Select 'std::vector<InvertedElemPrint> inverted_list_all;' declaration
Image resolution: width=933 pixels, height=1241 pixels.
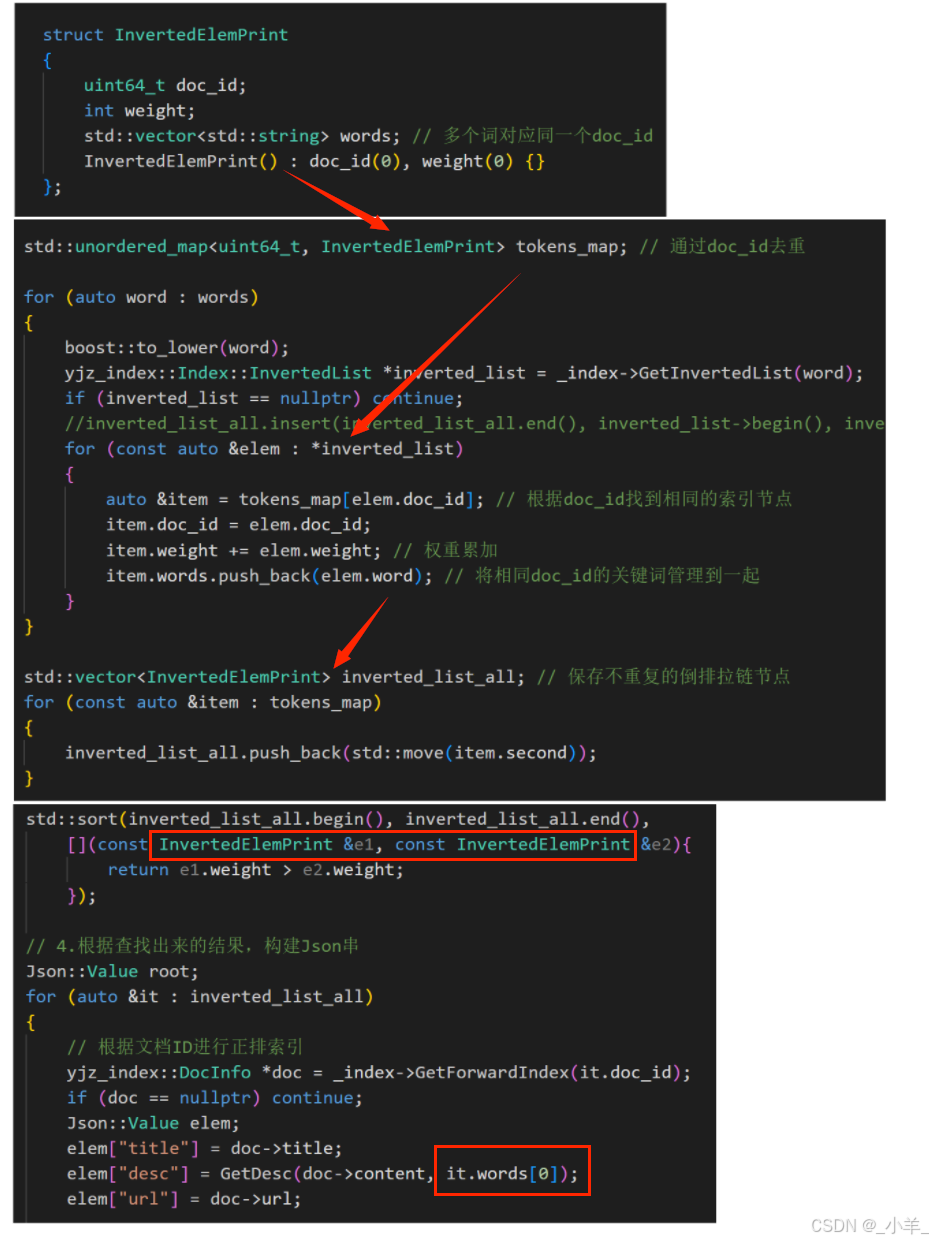[x=275, y=677]
